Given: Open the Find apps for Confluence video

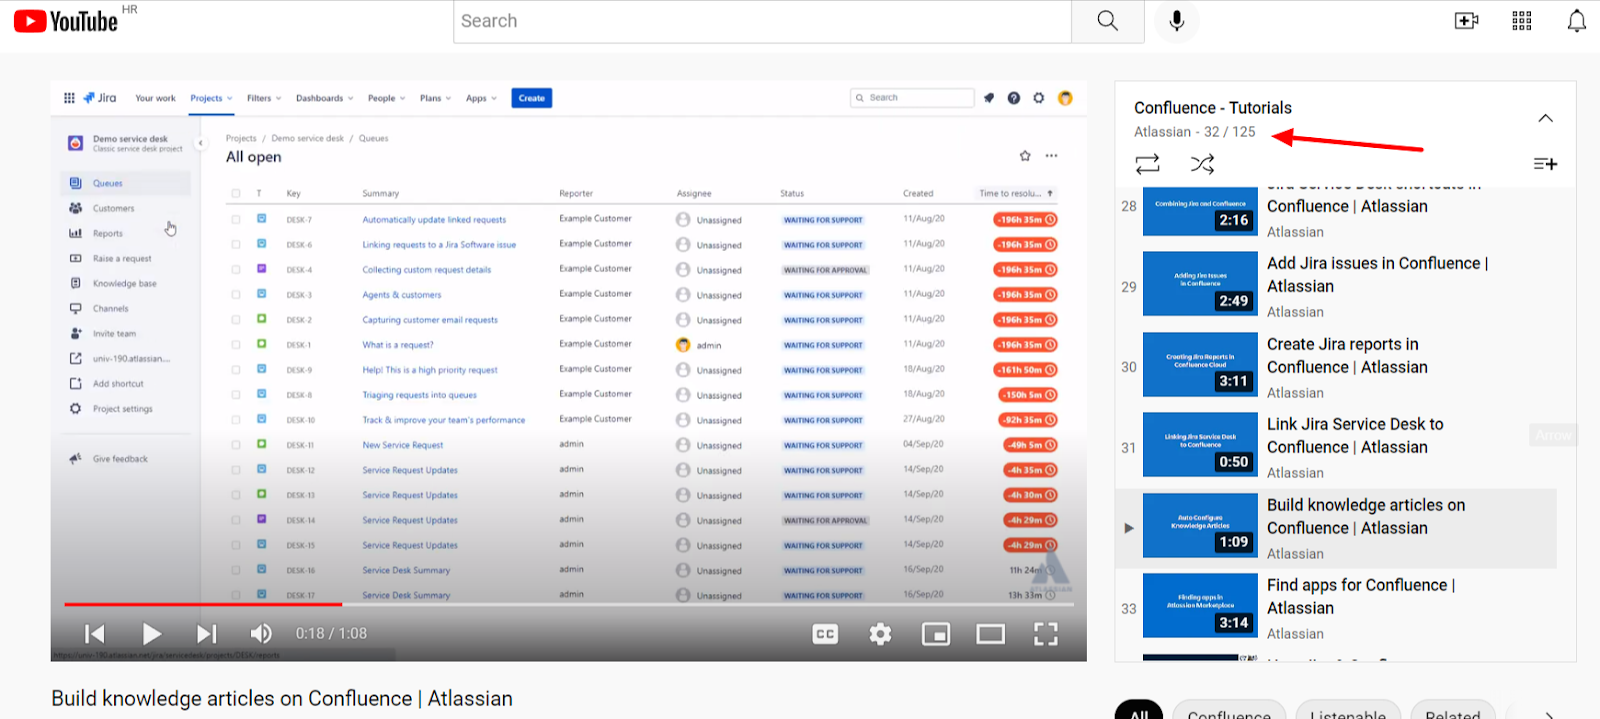Looking at the screenshot, I should point(1360,596).
